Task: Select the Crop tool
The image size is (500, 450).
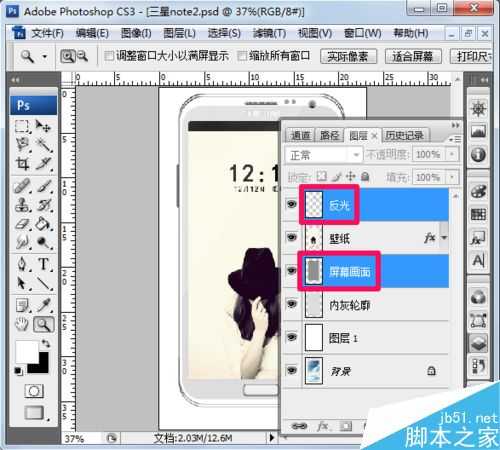Action: [x=22, y=164]
